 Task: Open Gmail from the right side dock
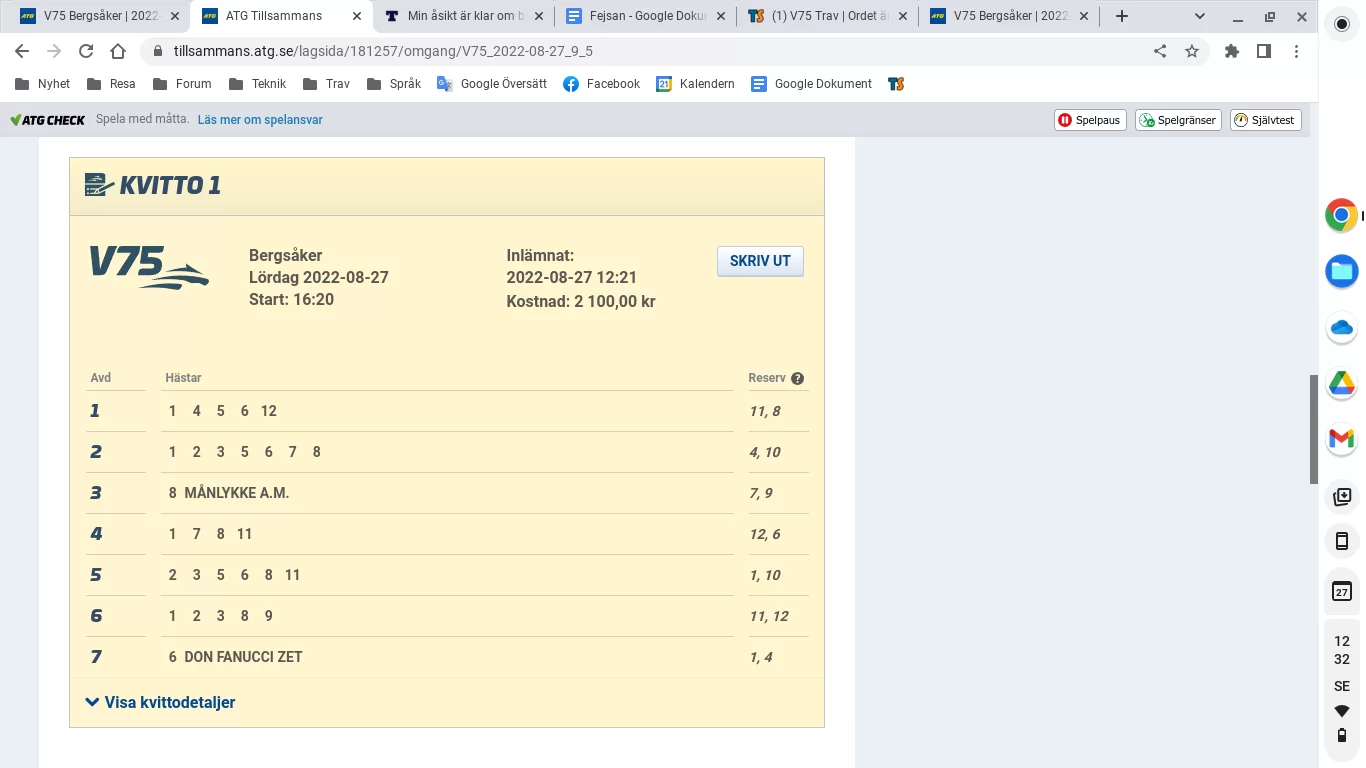click(1341, 439)
